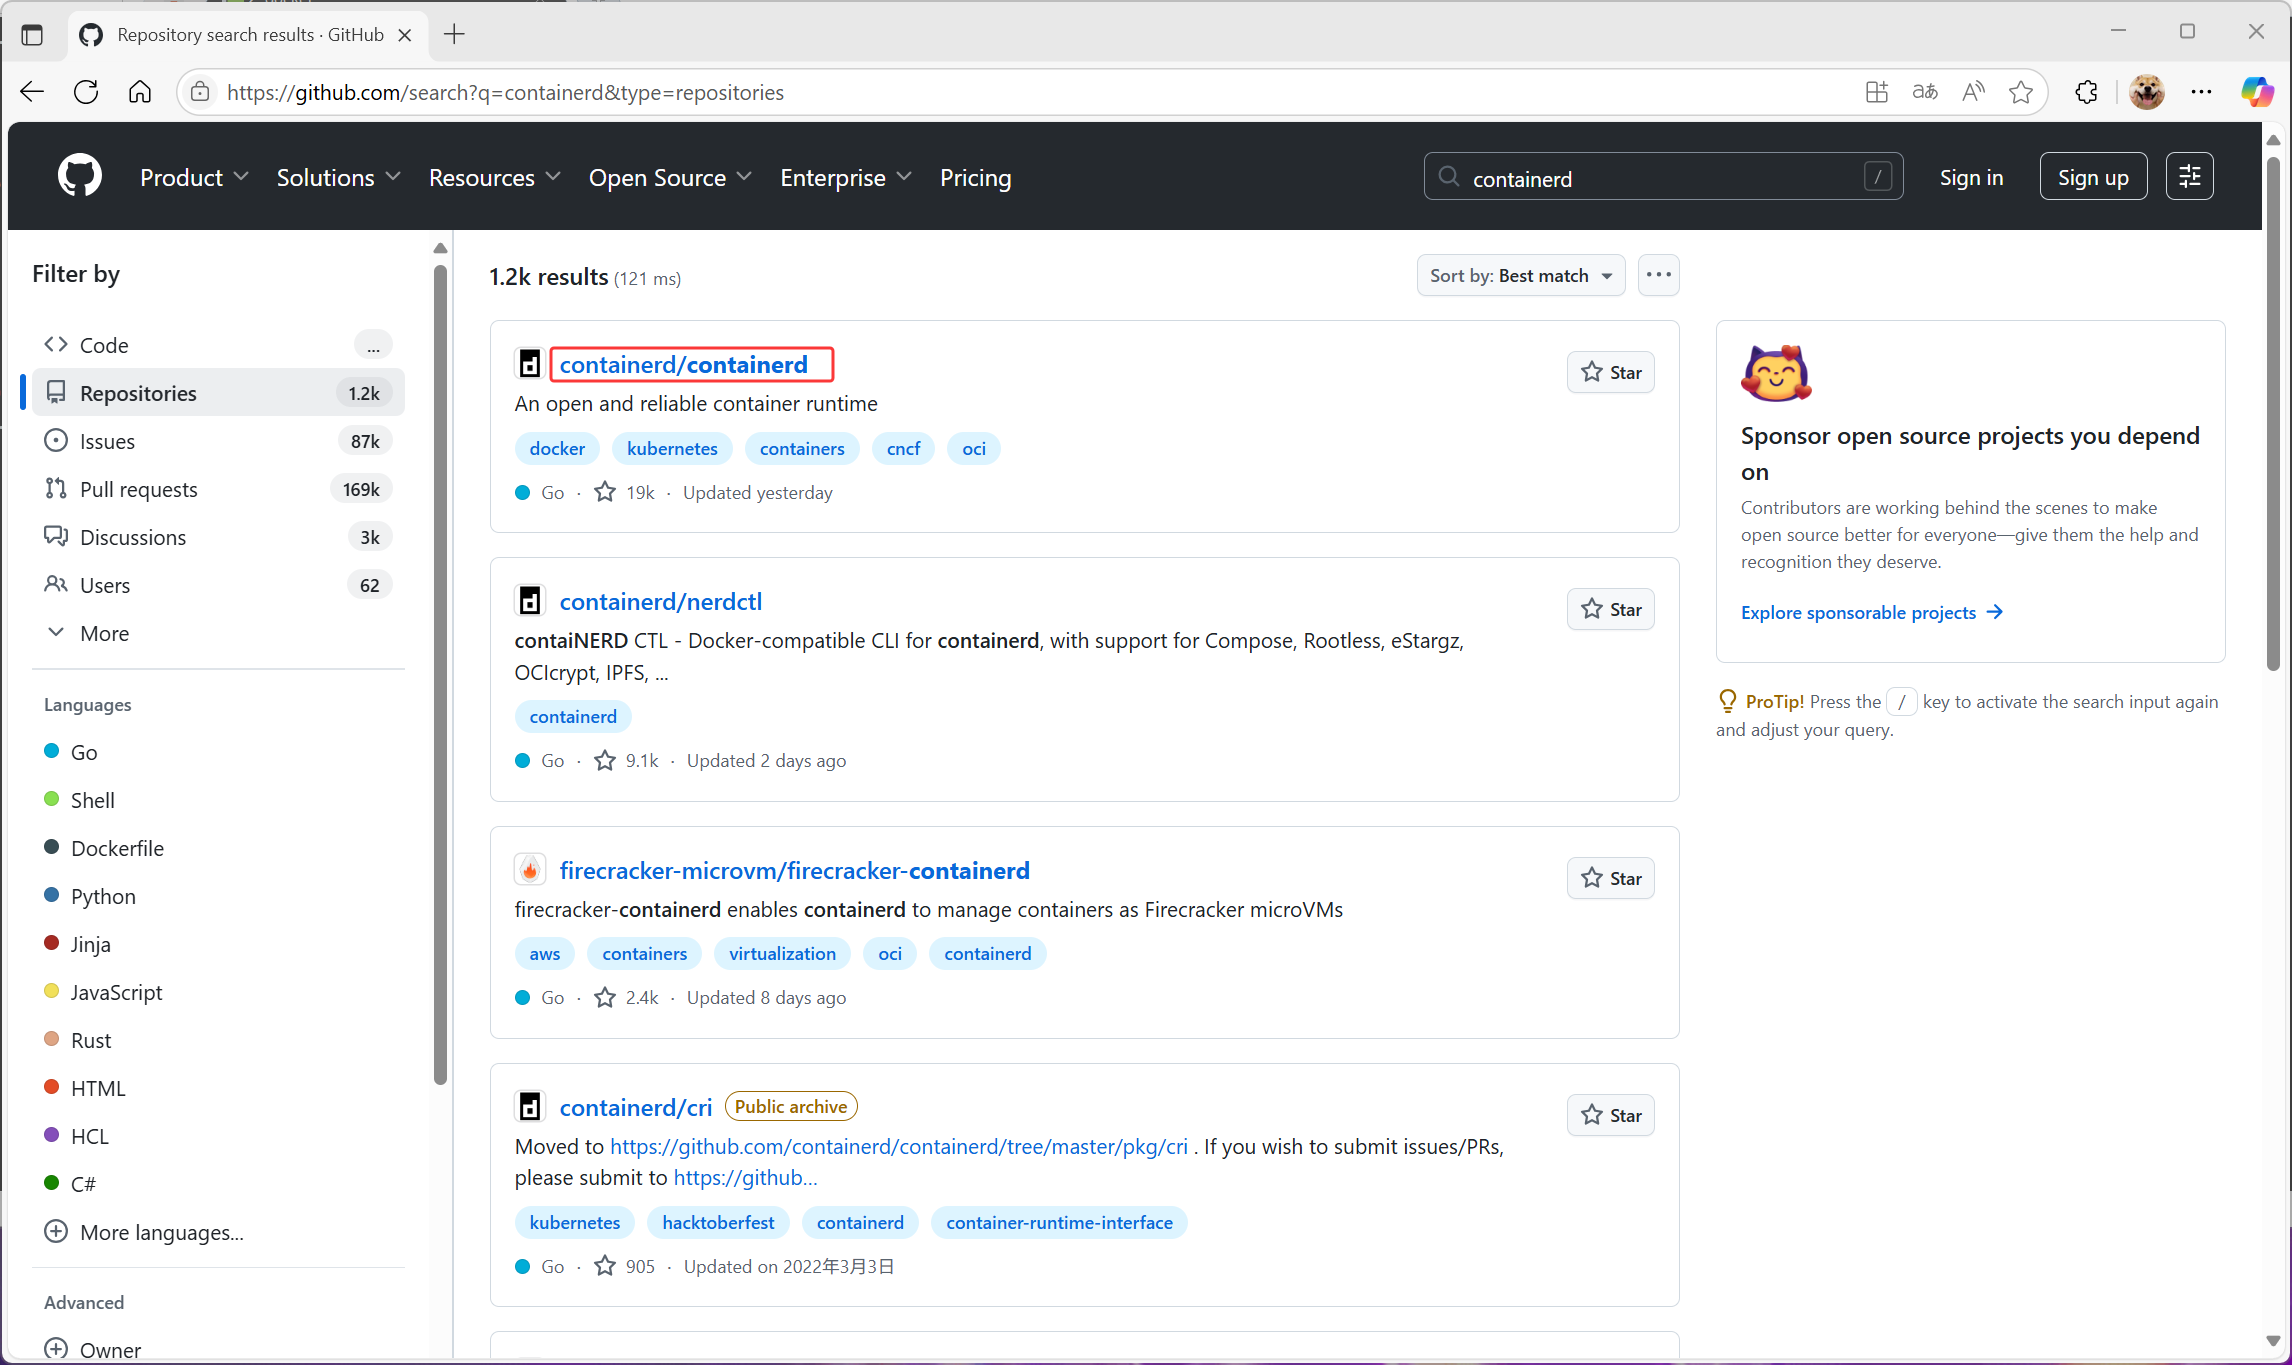
Task: Click the GitHub Octocat logo
Action: (x=80, y=177)
